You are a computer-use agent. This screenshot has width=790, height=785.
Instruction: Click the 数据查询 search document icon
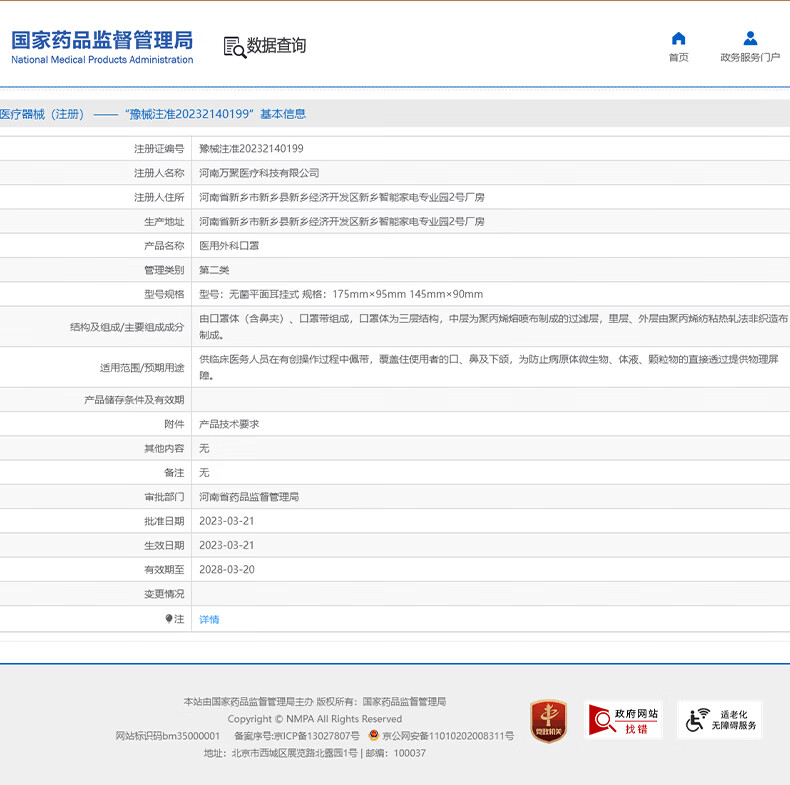pyautogui.click(x=234, y=46)
